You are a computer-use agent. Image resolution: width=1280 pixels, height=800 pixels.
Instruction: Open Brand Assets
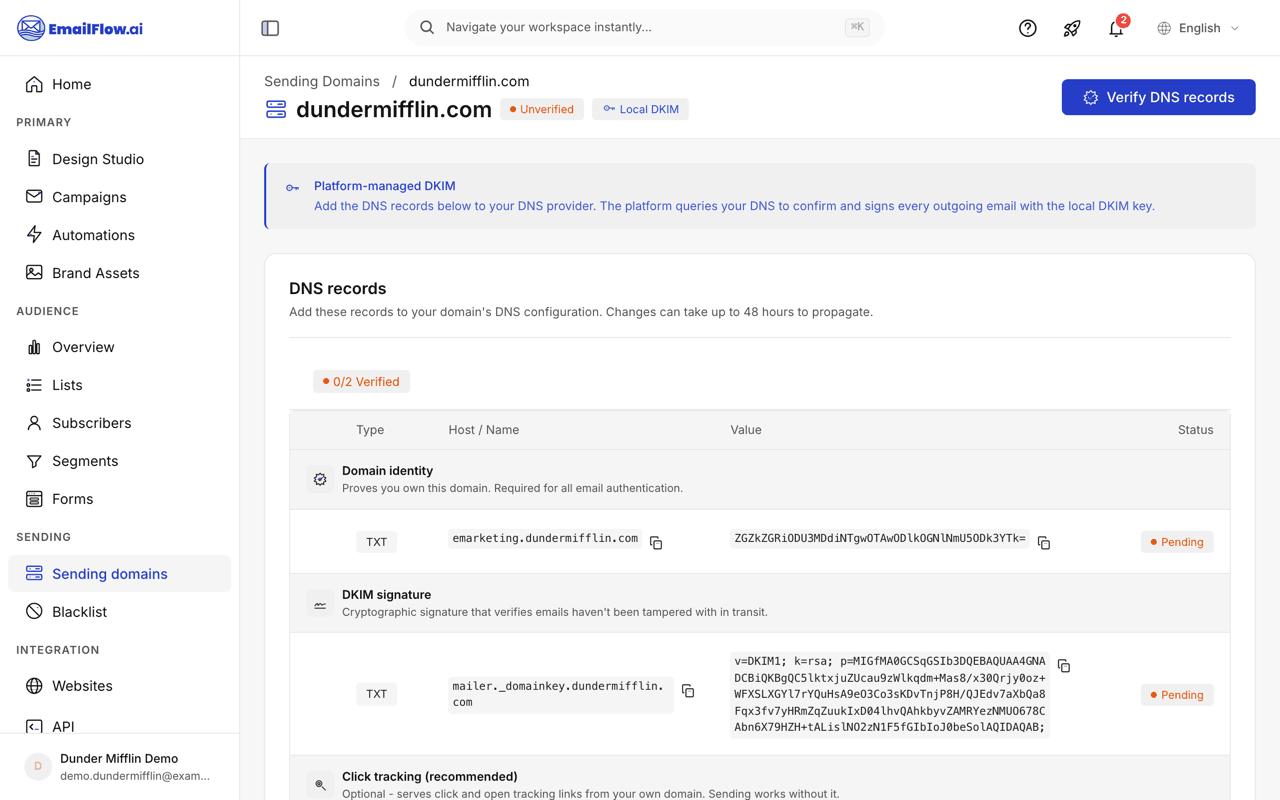119,273
